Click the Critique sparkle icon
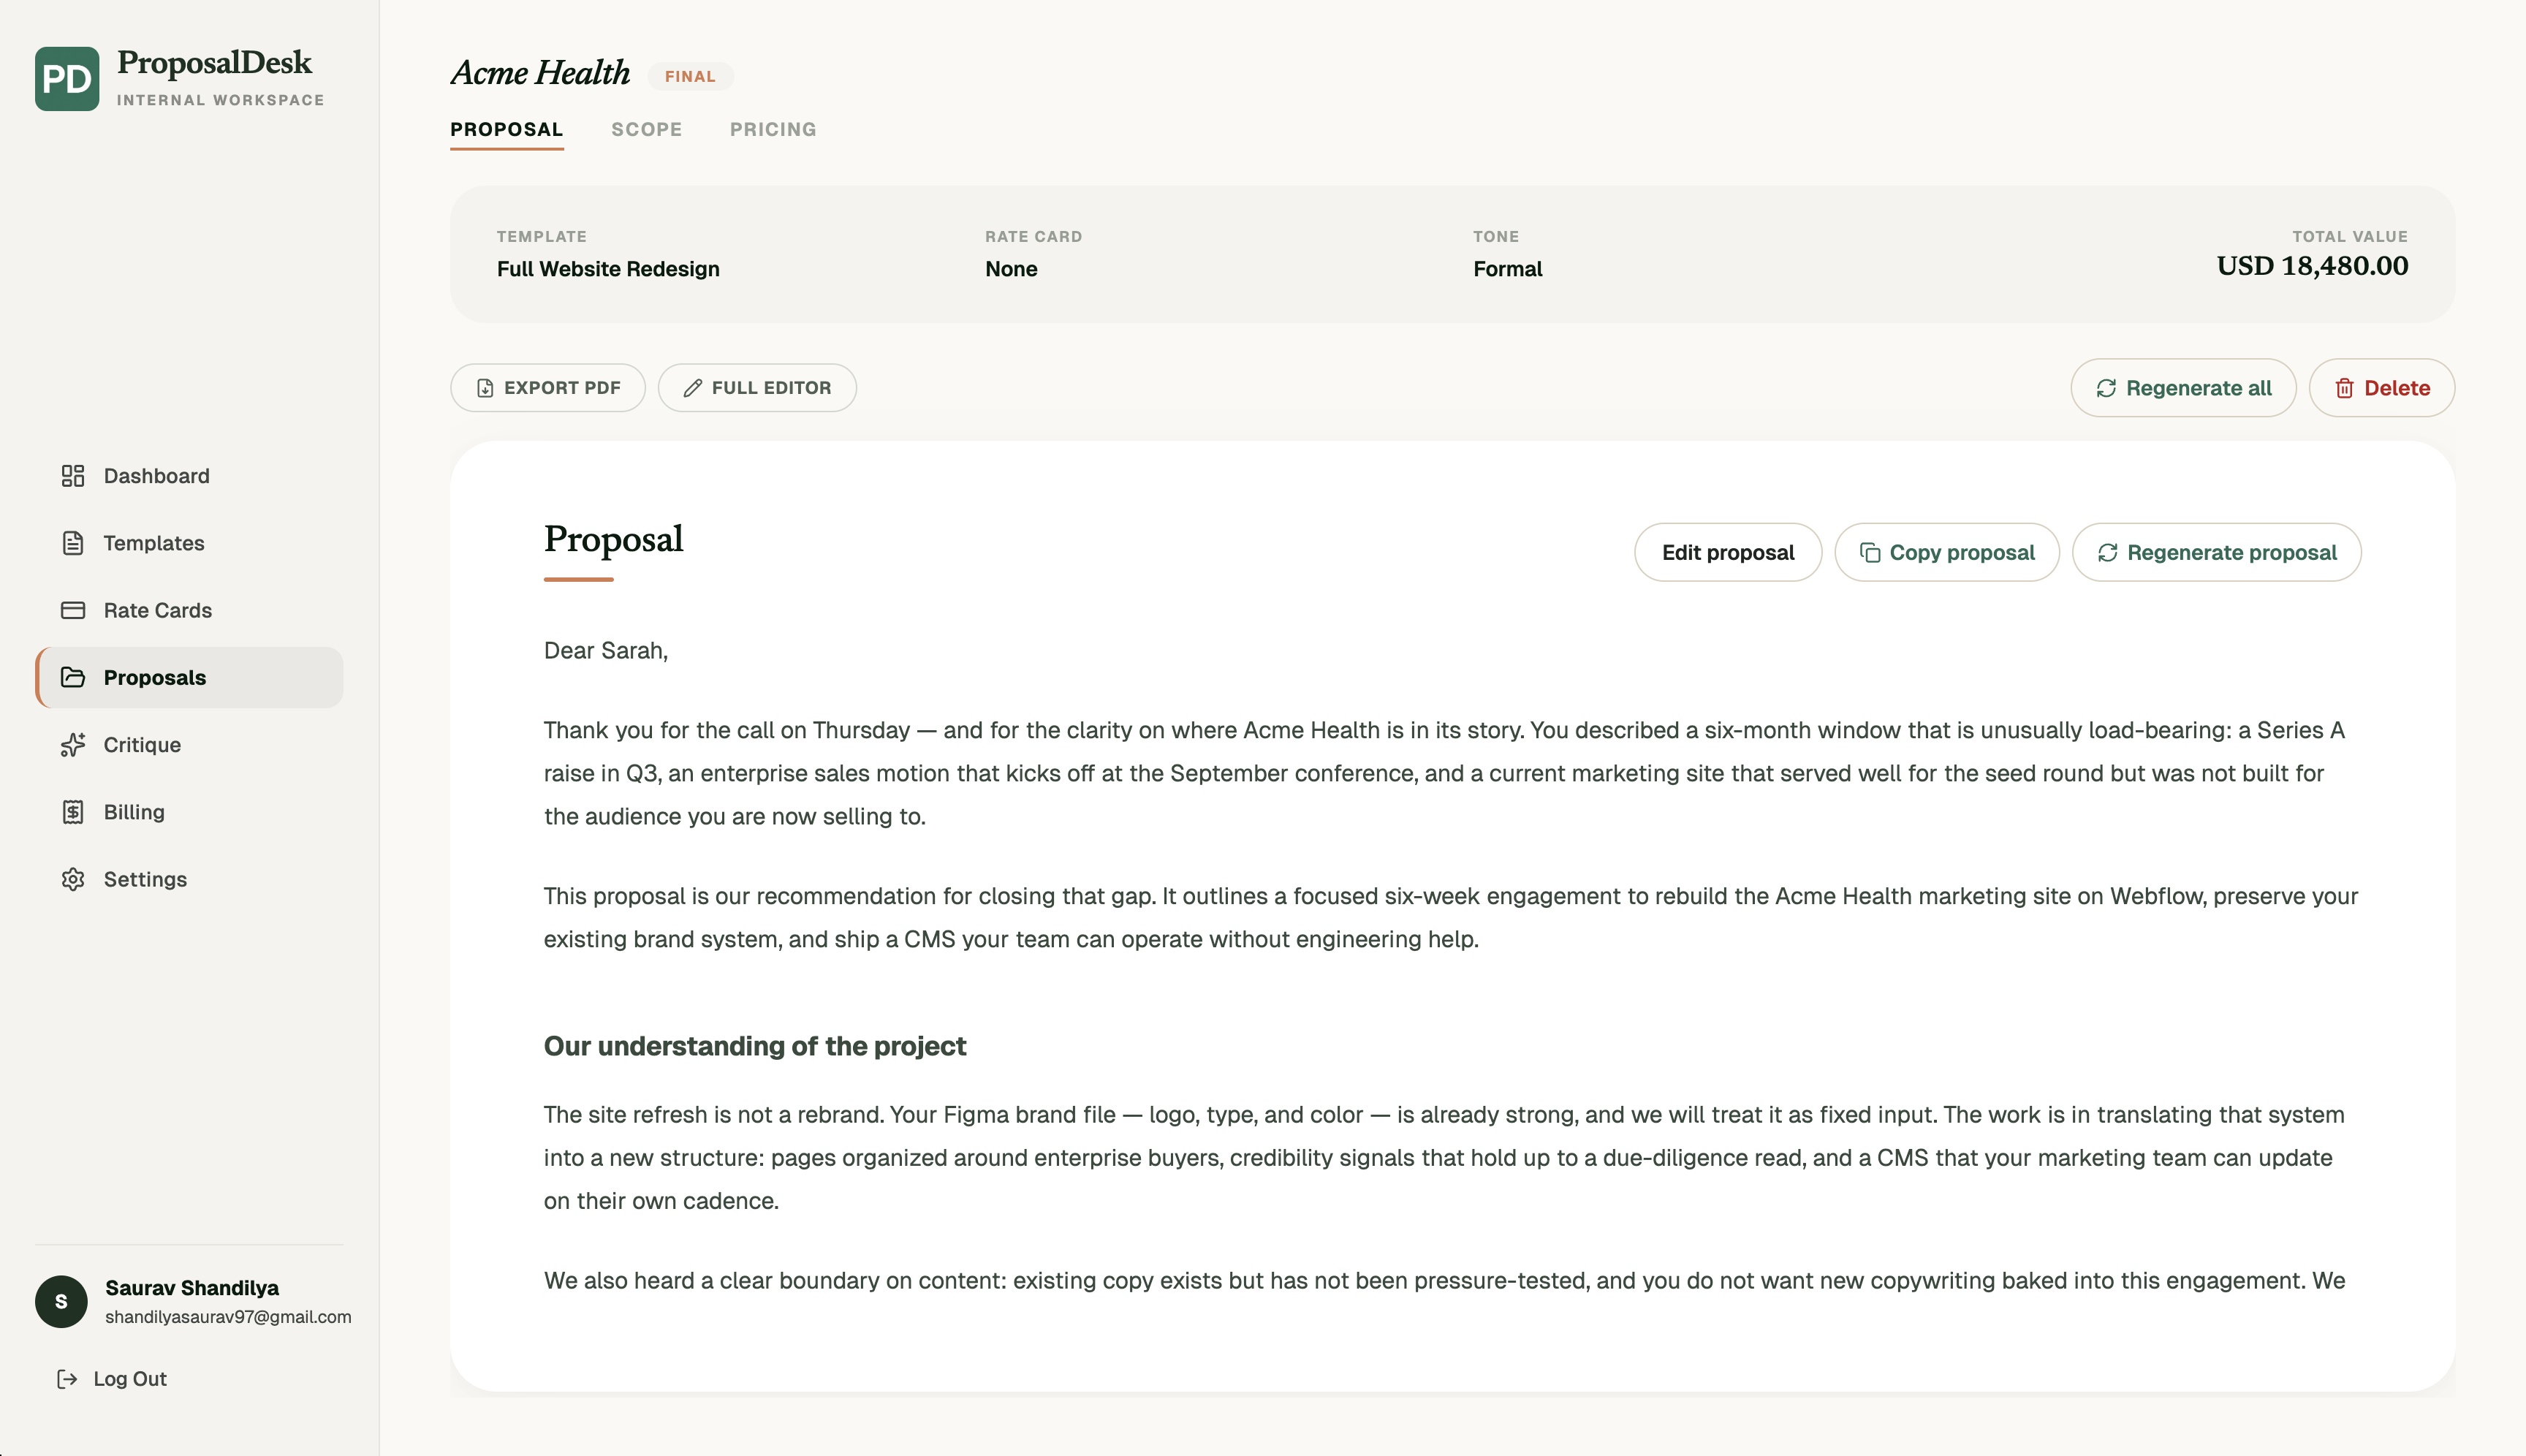This screenshot has height=1456, width=2526. (73, 745)
